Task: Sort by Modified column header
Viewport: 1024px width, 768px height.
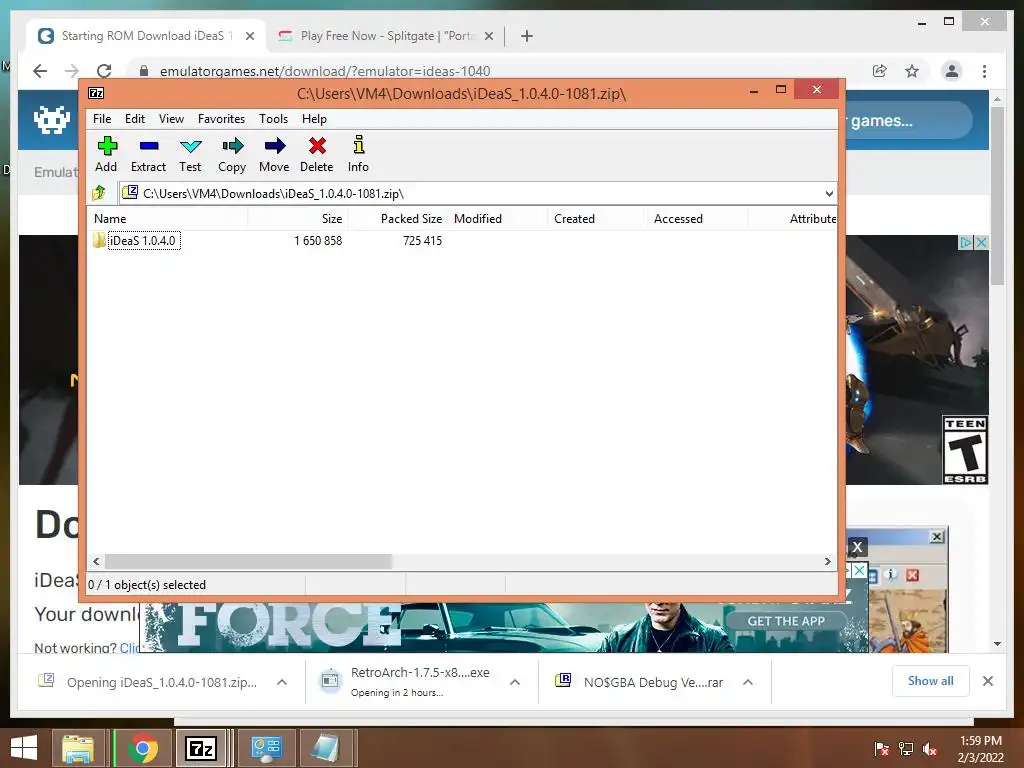Action: 498,219
